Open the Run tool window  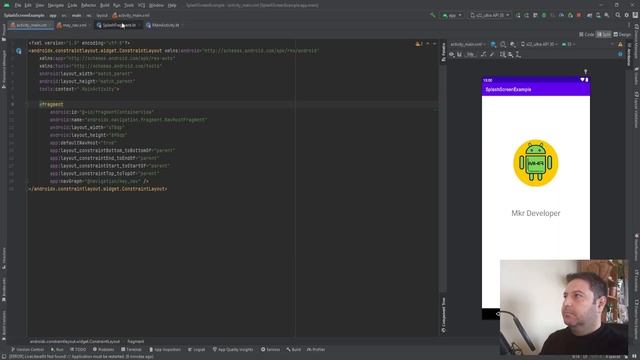point(57,349)
